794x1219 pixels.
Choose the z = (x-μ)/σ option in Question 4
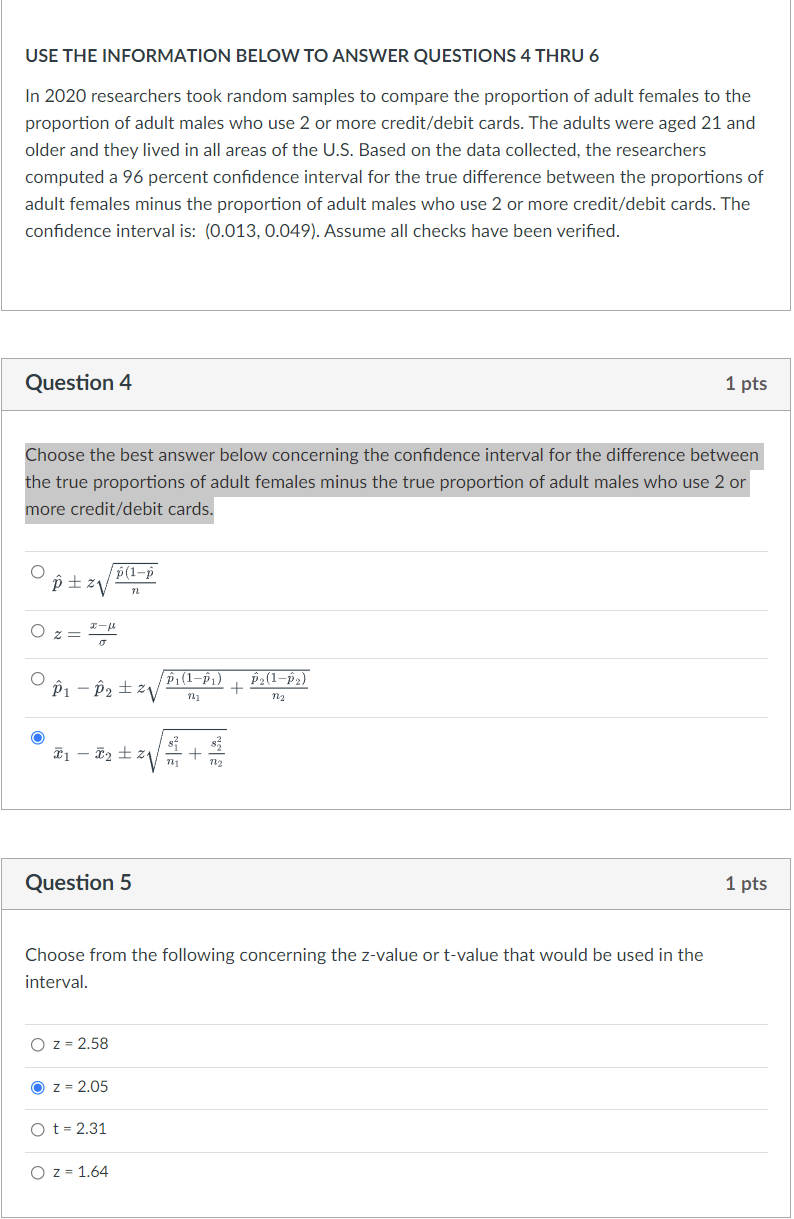tap(37, 630)
